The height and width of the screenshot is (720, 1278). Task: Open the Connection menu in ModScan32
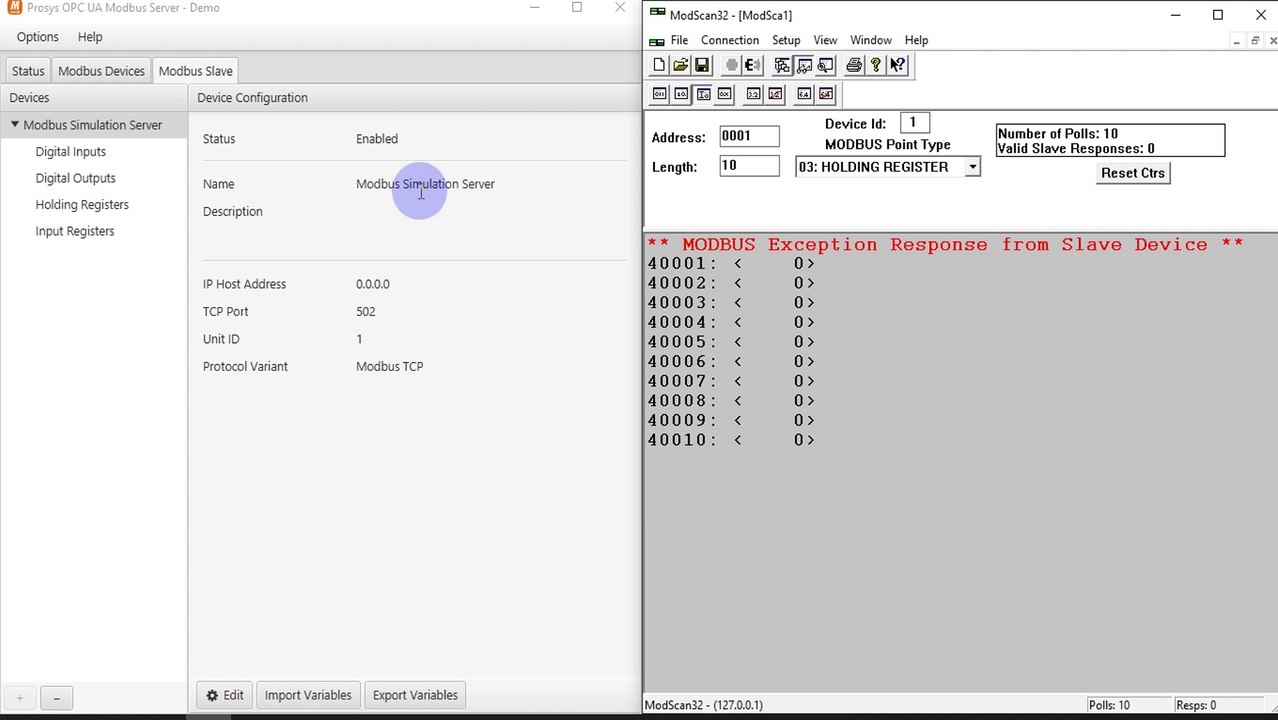click(x=730, y=40)
